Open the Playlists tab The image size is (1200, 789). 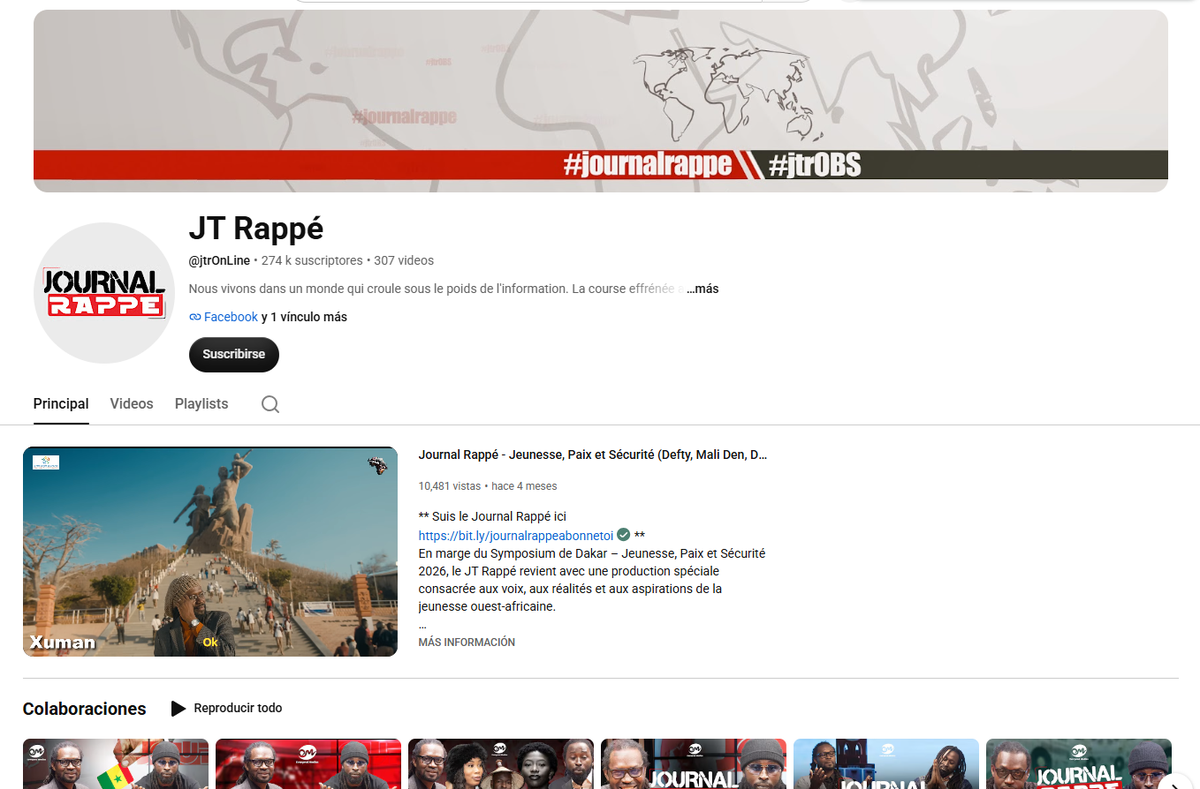[x=201, y=404]
